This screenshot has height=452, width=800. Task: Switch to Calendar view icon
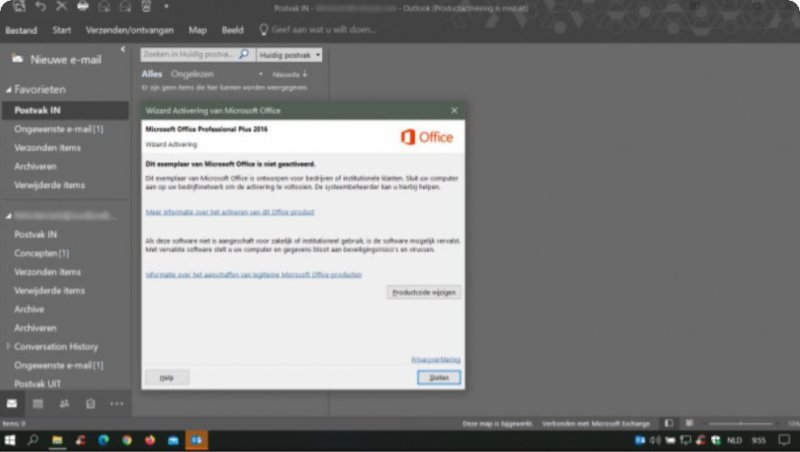(38, 404)
